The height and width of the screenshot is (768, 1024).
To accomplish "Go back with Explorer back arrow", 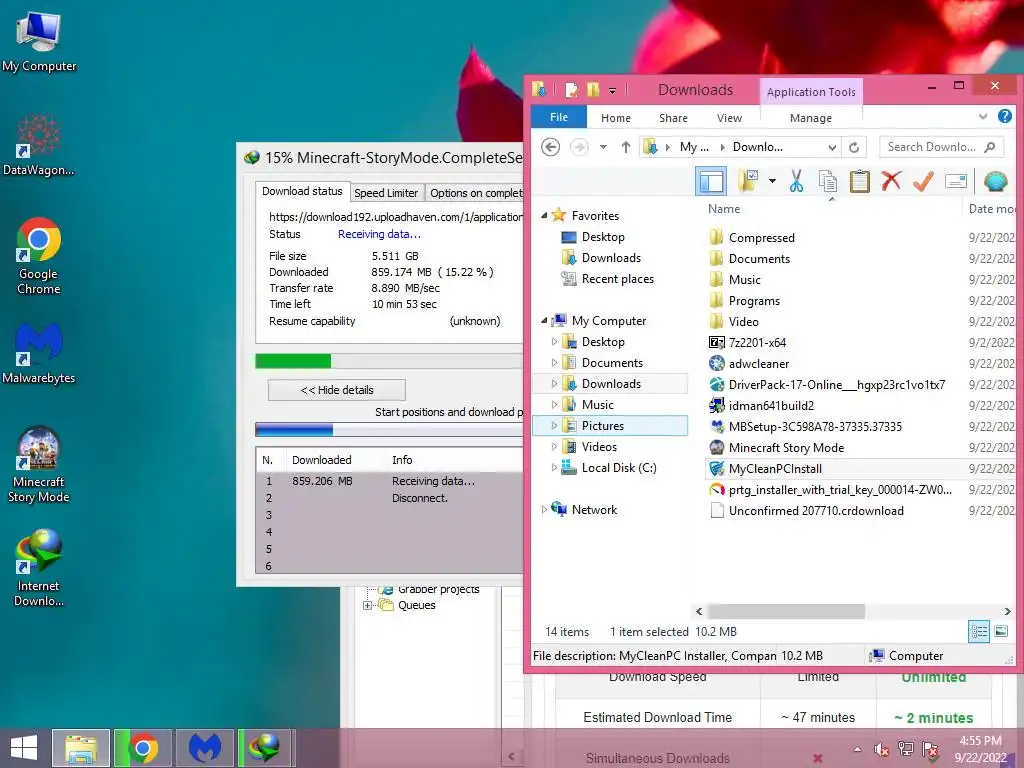I will click(x=551, y=147).
